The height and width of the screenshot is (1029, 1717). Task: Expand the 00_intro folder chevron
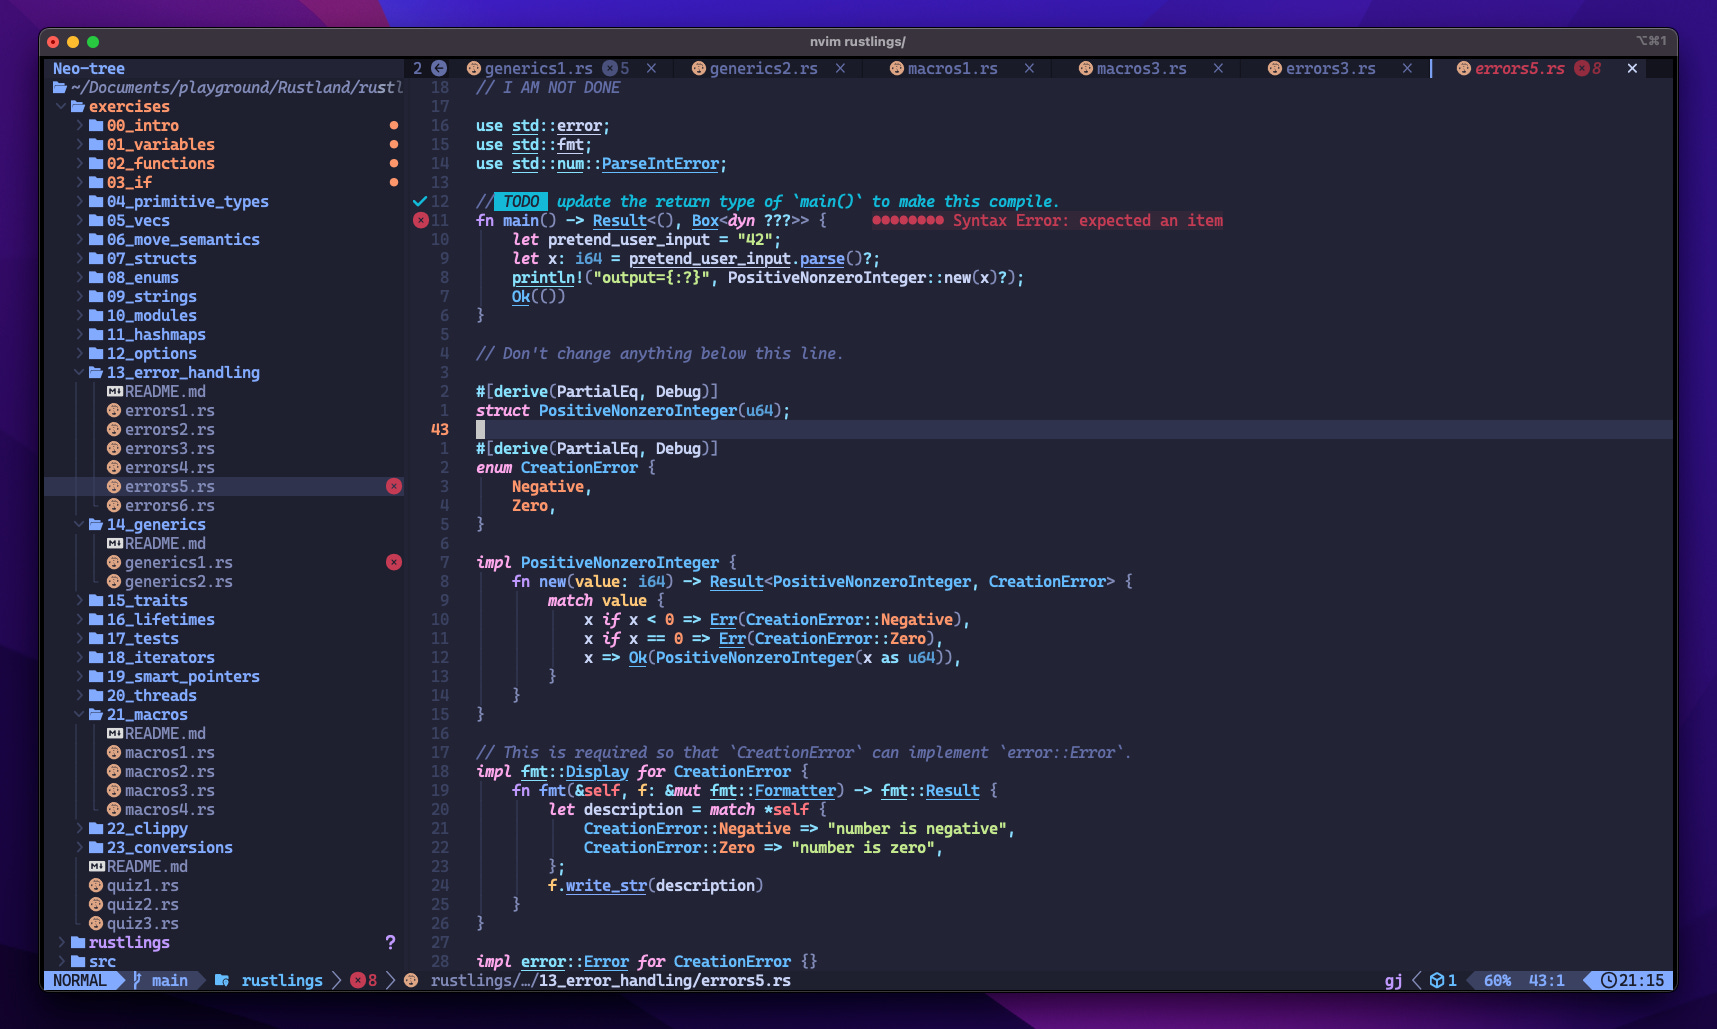pyautogui.click(x=79, y=125)
